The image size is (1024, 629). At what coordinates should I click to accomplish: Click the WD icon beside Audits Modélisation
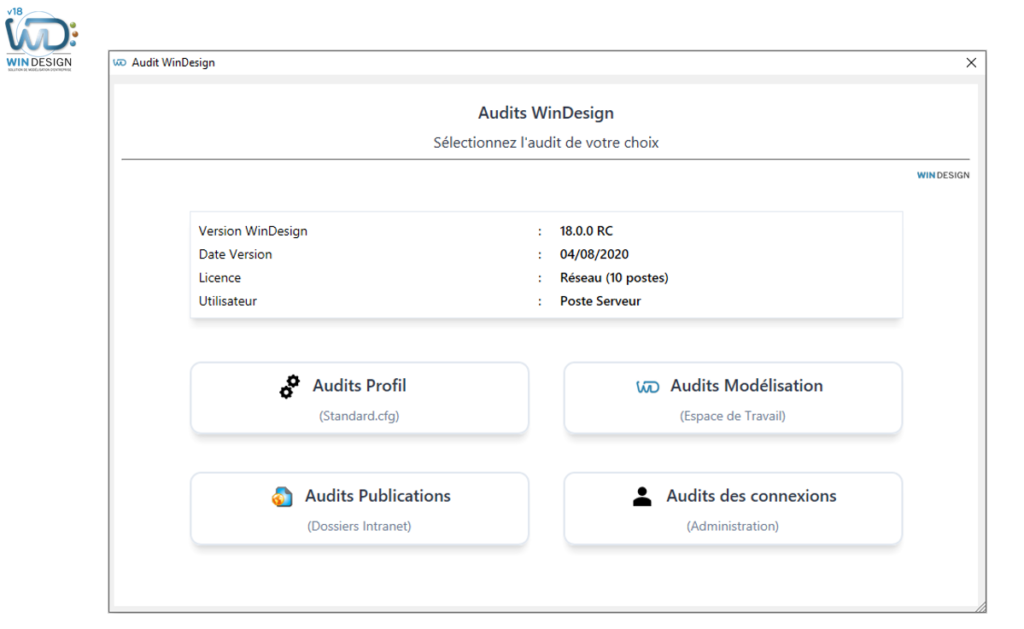click(x=647, y=387)
